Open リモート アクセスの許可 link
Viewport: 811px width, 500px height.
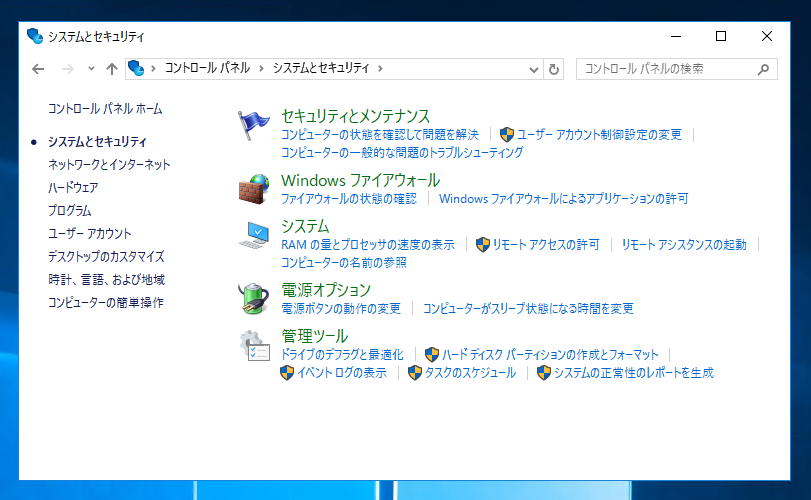coord(546,245)
